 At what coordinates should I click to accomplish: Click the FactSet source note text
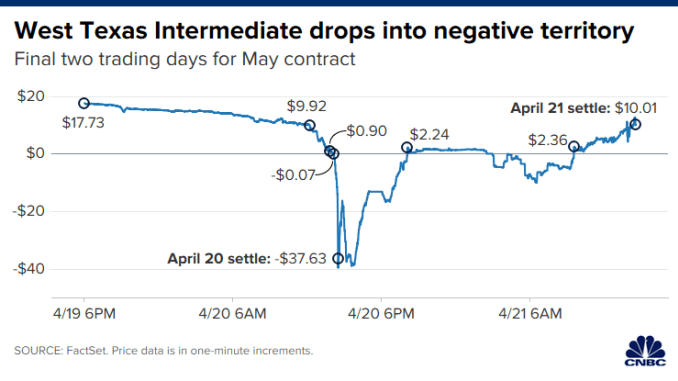(x=163, y=350)
